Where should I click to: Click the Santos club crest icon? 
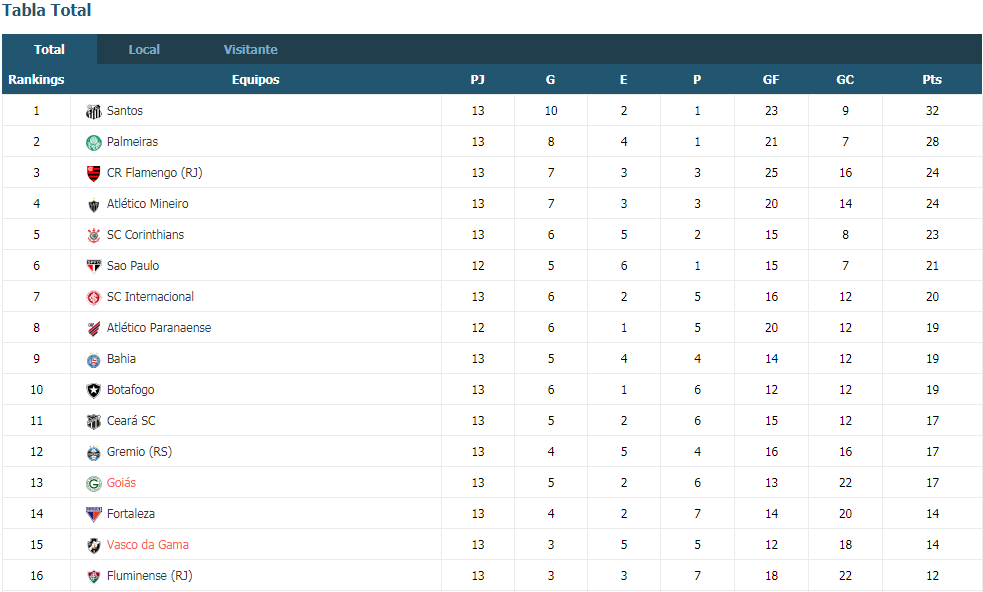point(93,112)
